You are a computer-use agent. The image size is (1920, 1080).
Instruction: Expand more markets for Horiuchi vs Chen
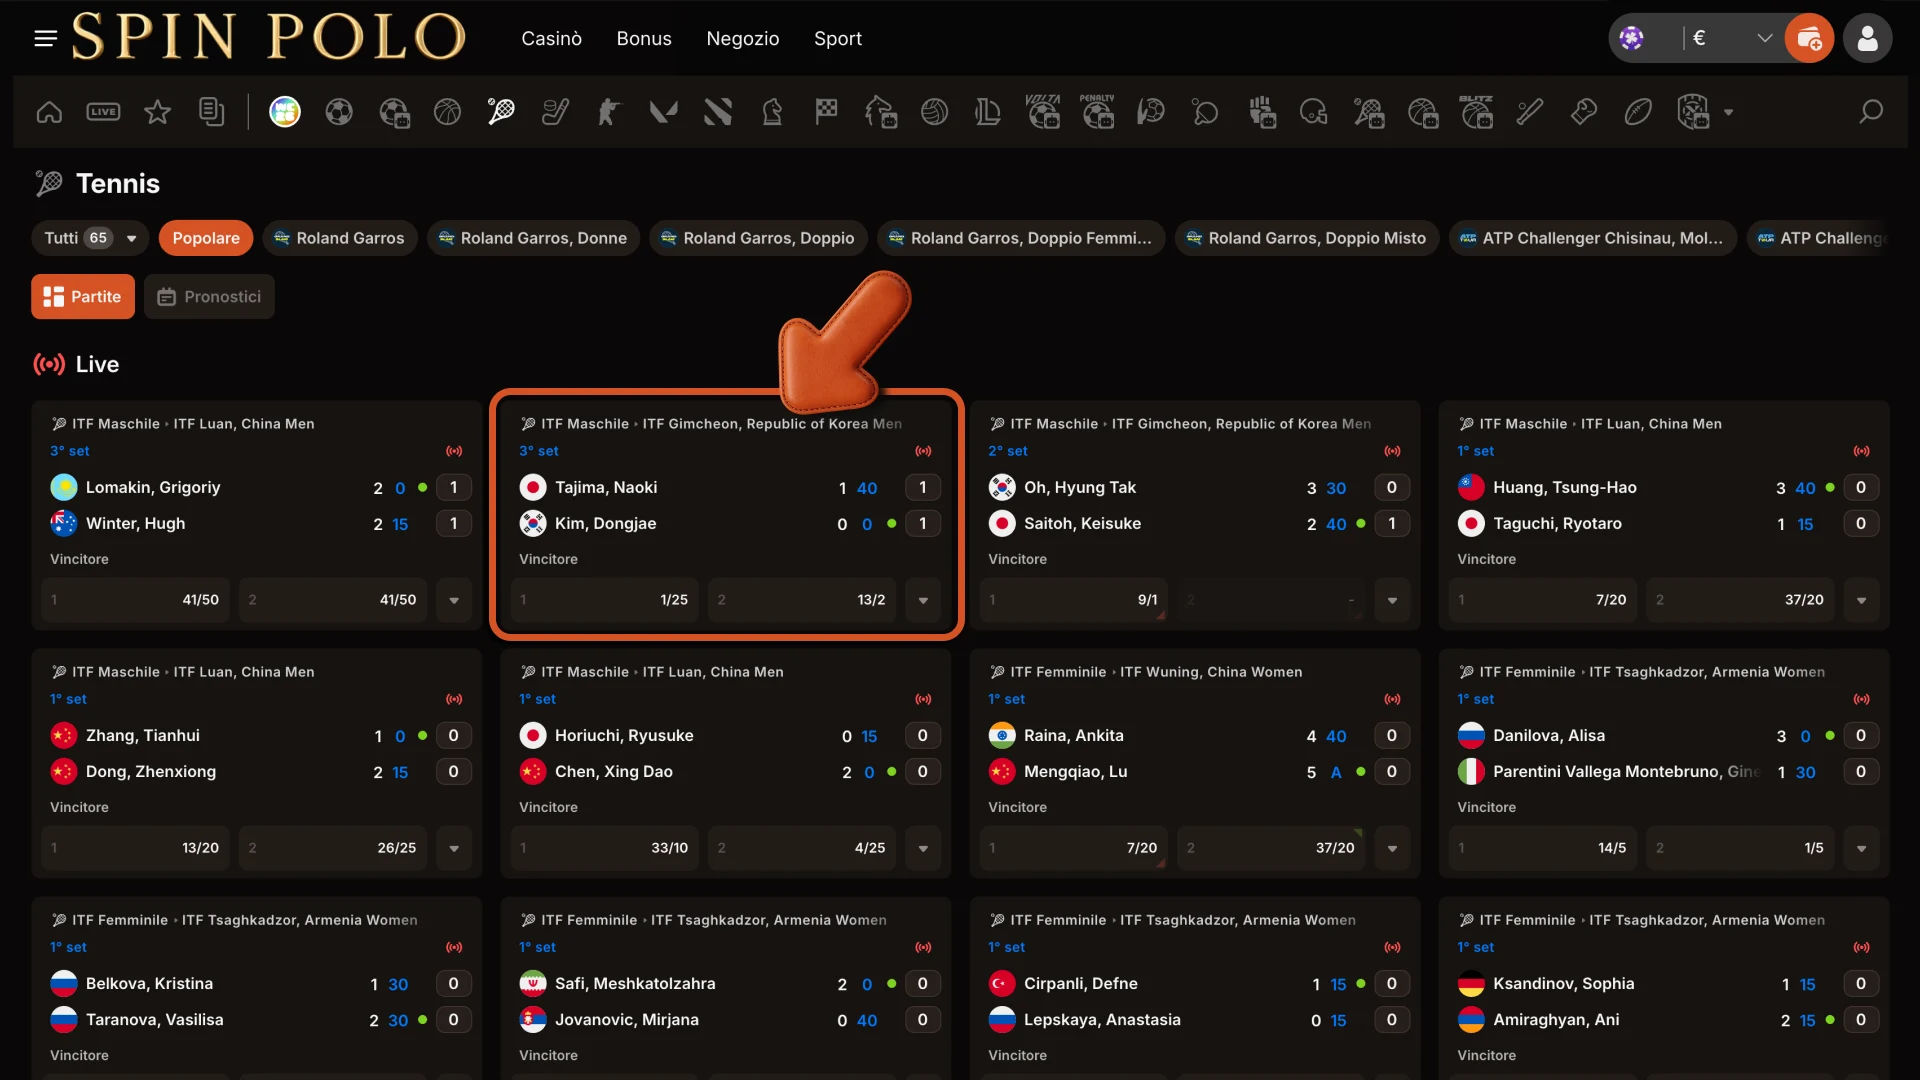(923, 848)
